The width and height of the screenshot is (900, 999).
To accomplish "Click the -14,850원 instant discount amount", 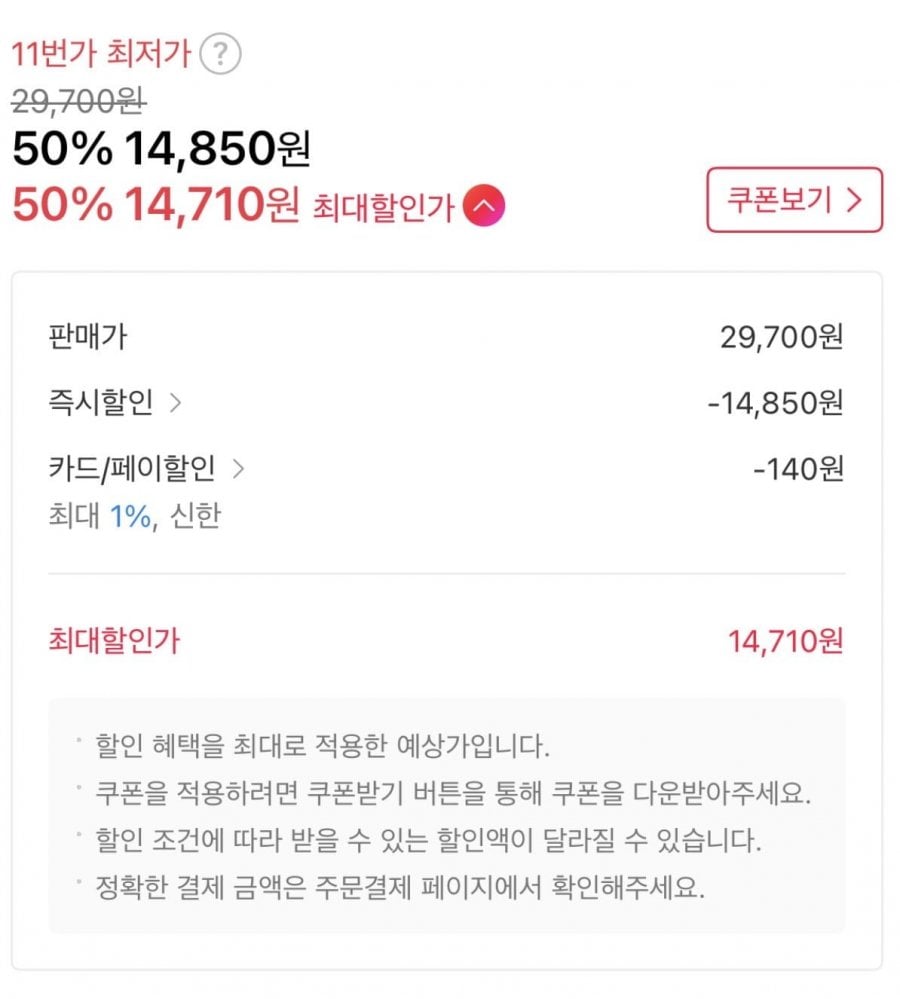I will coord(774,403).
